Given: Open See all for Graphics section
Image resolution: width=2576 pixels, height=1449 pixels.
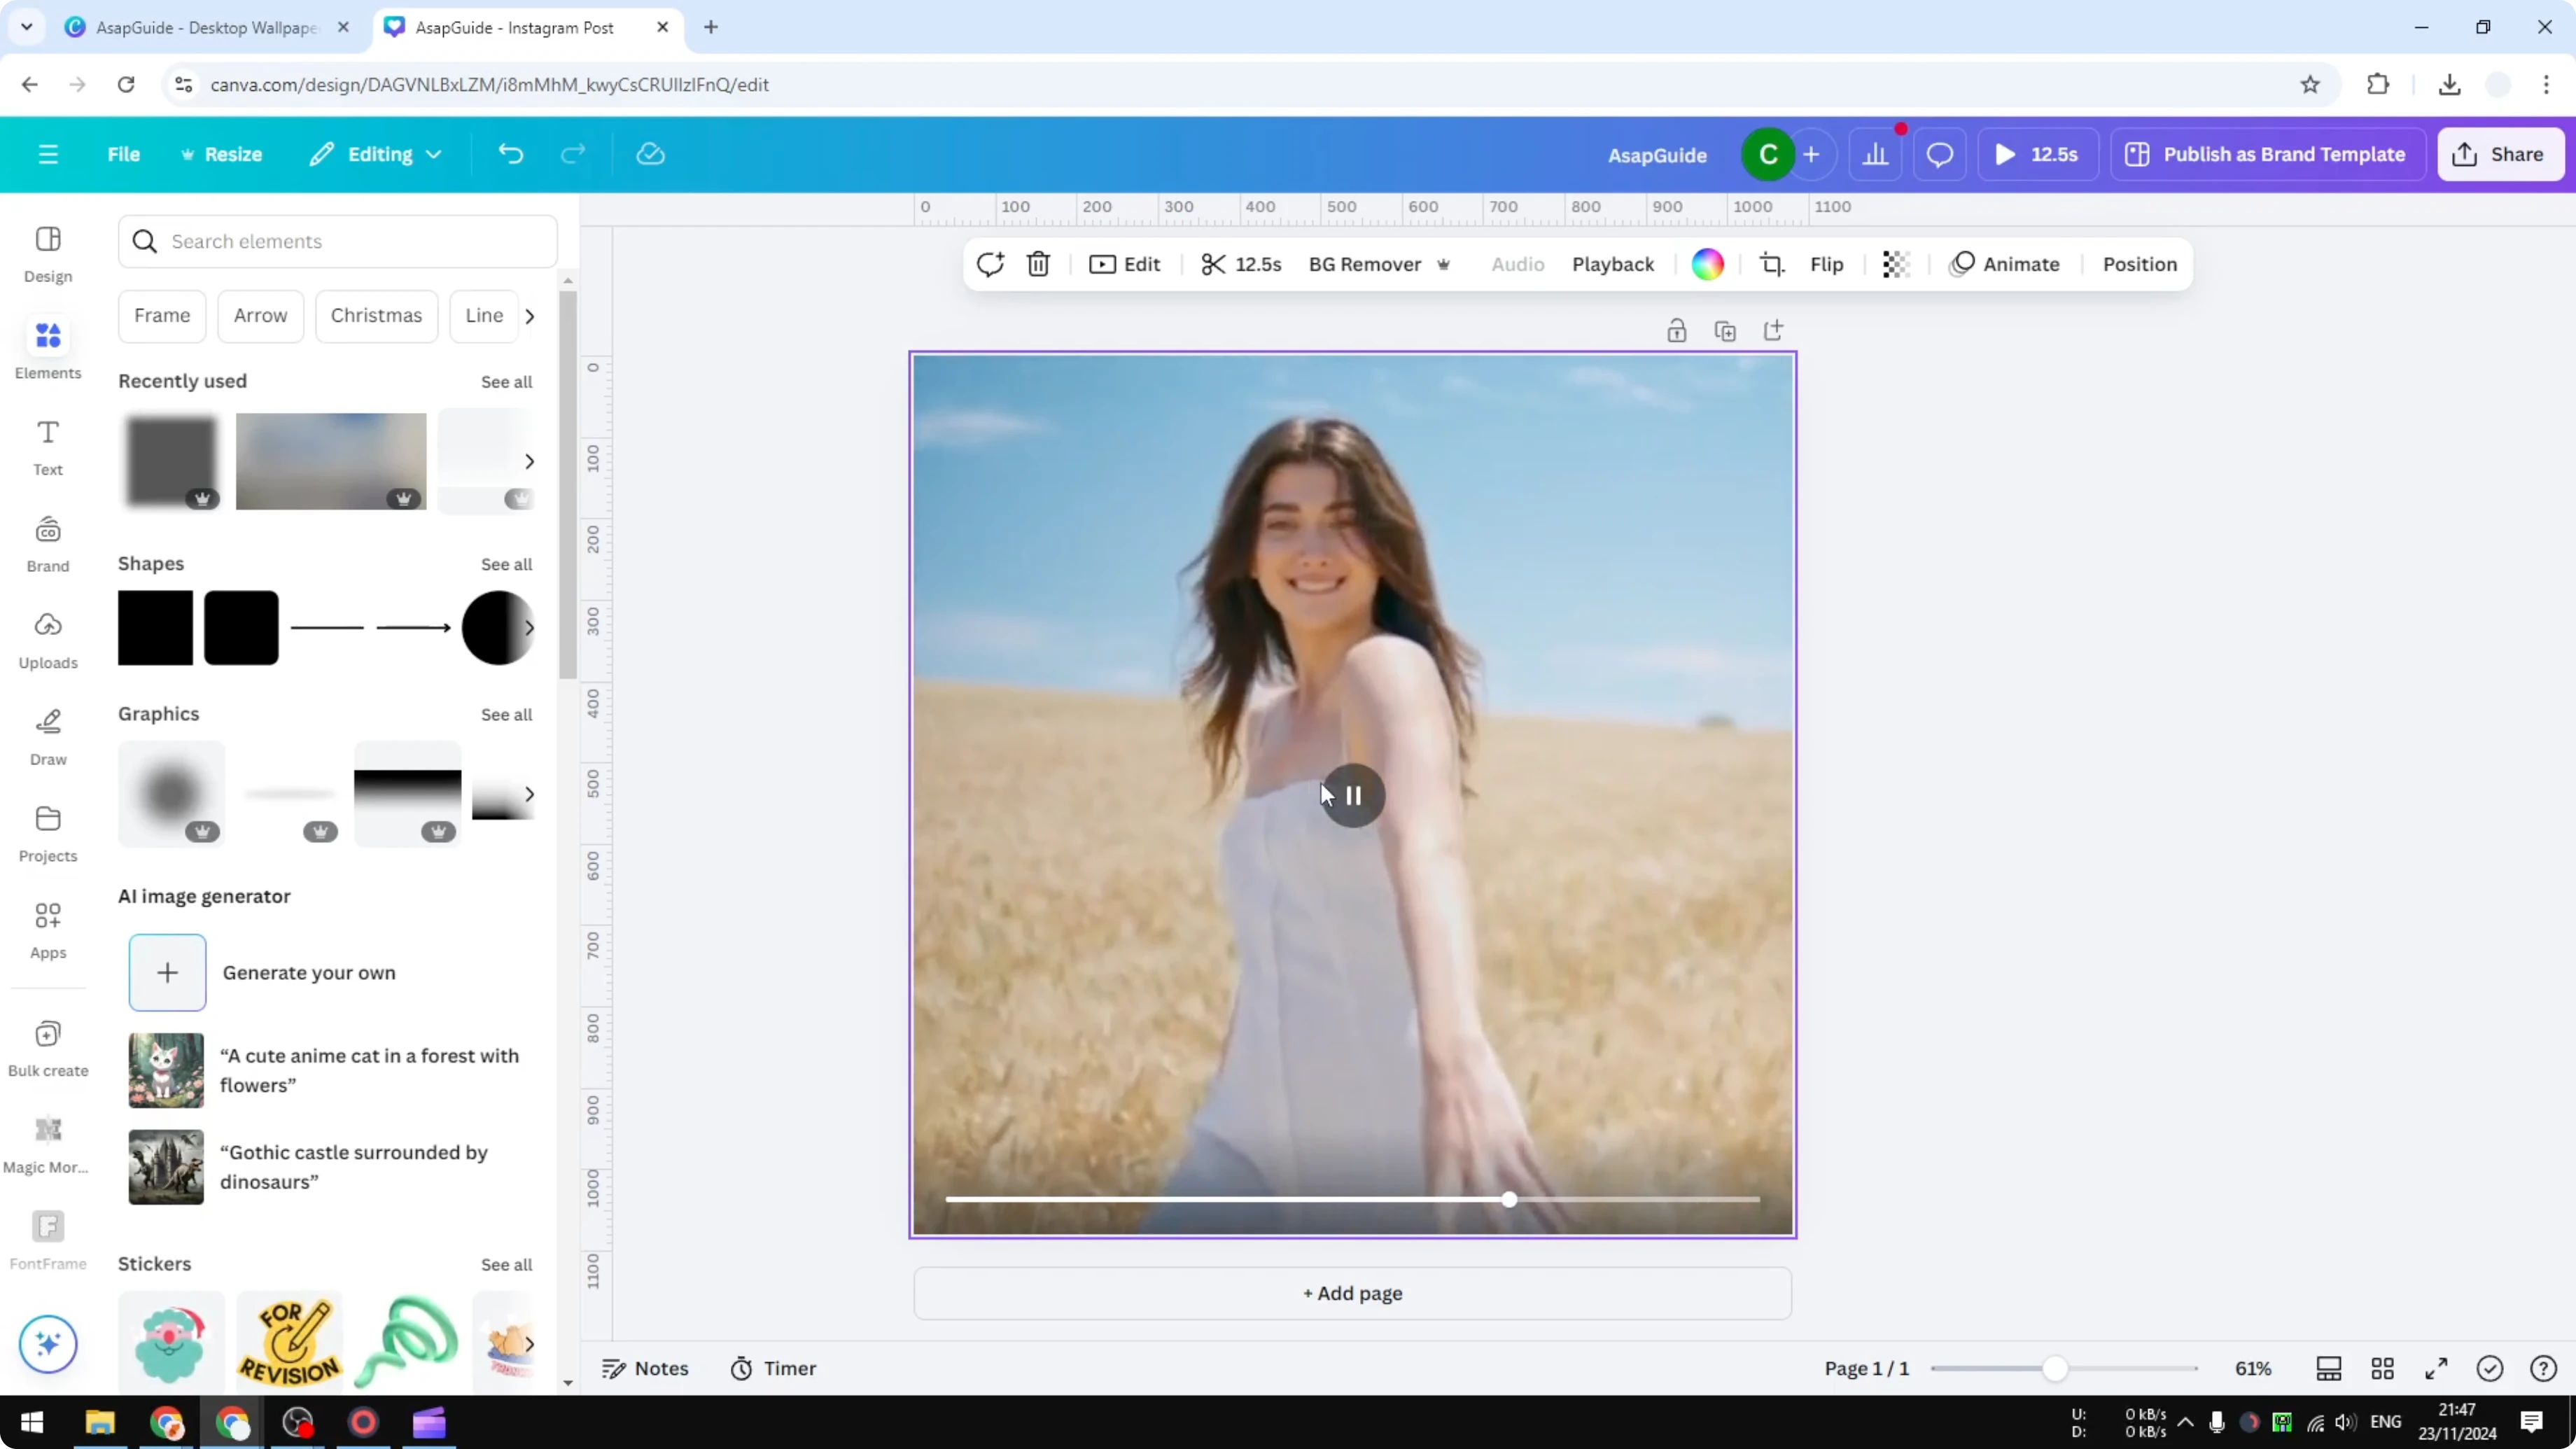Looking at the screenshot, I should (x=506, y=714).
